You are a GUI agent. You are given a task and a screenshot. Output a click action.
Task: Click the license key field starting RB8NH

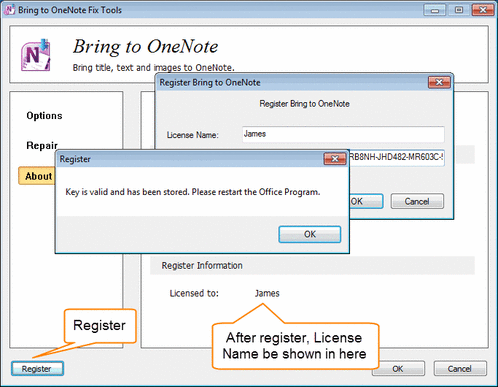click(x=396, y=157)
